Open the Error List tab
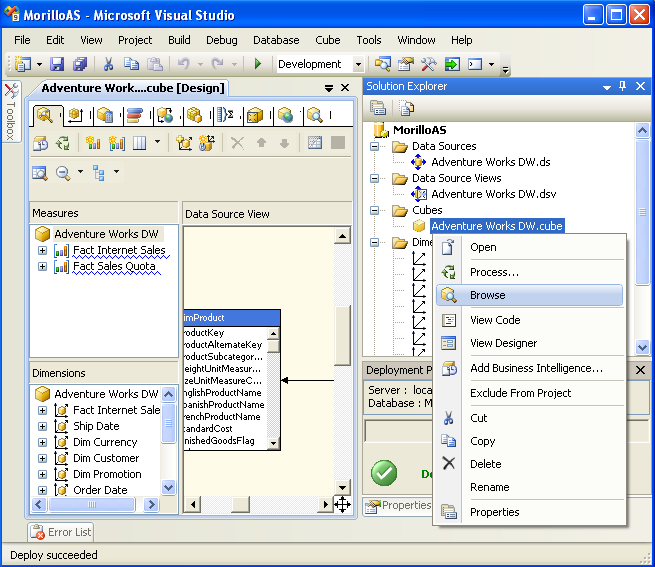The image size is (655, 567). click(x=61, y=532)
